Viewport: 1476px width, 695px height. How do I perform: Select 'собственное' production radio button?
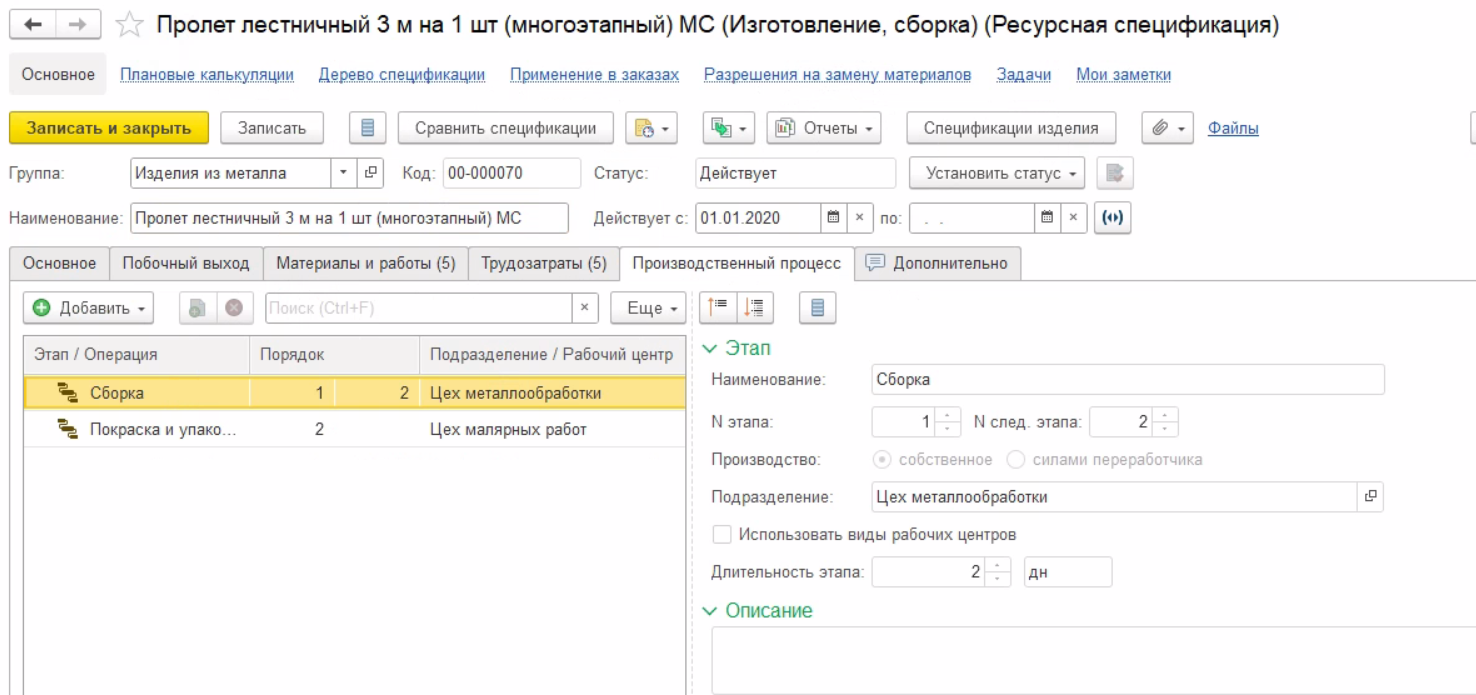coord(882,460)
